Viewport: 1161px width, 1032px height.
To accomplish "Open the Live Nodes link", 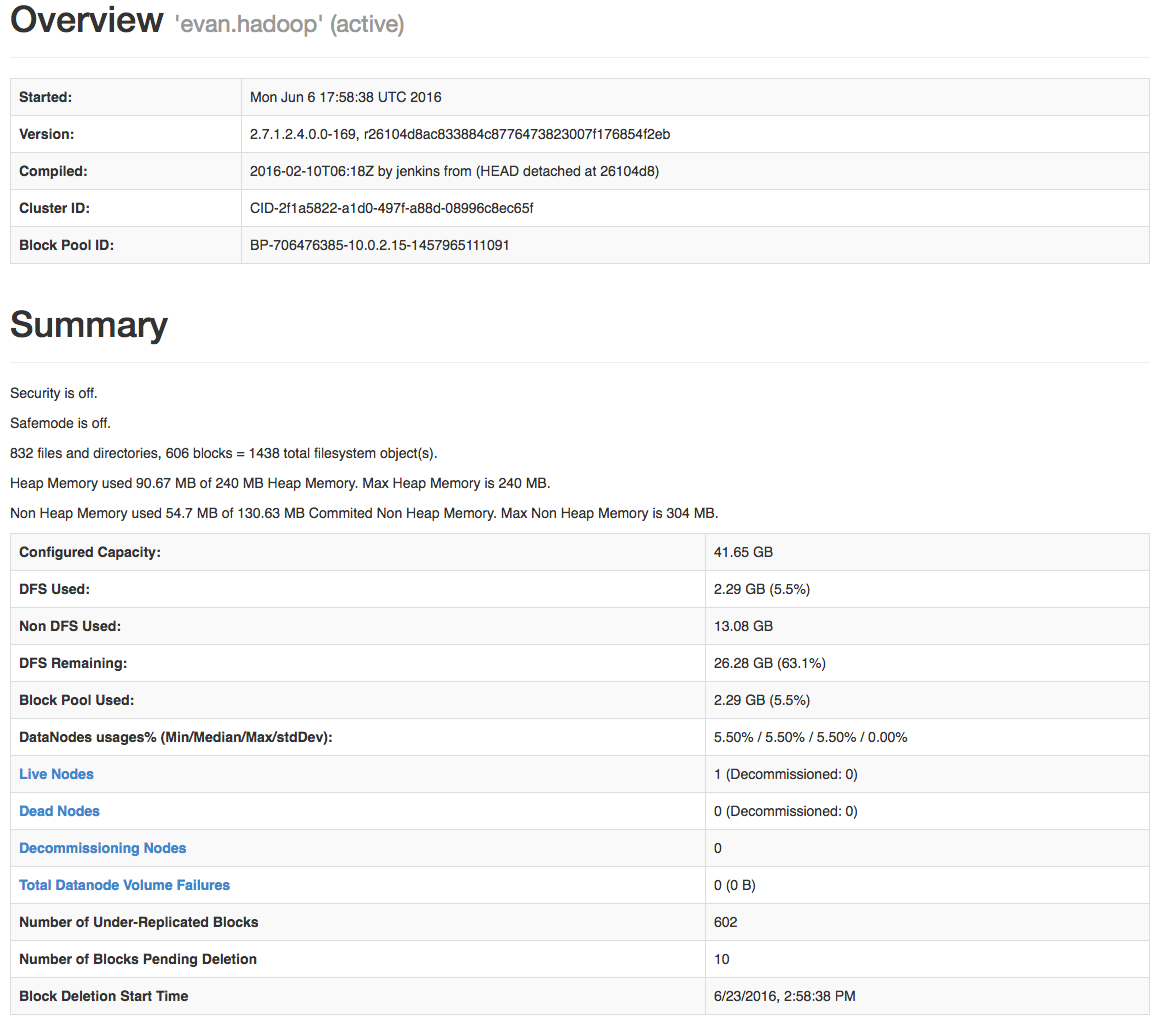I will (56, 774).
